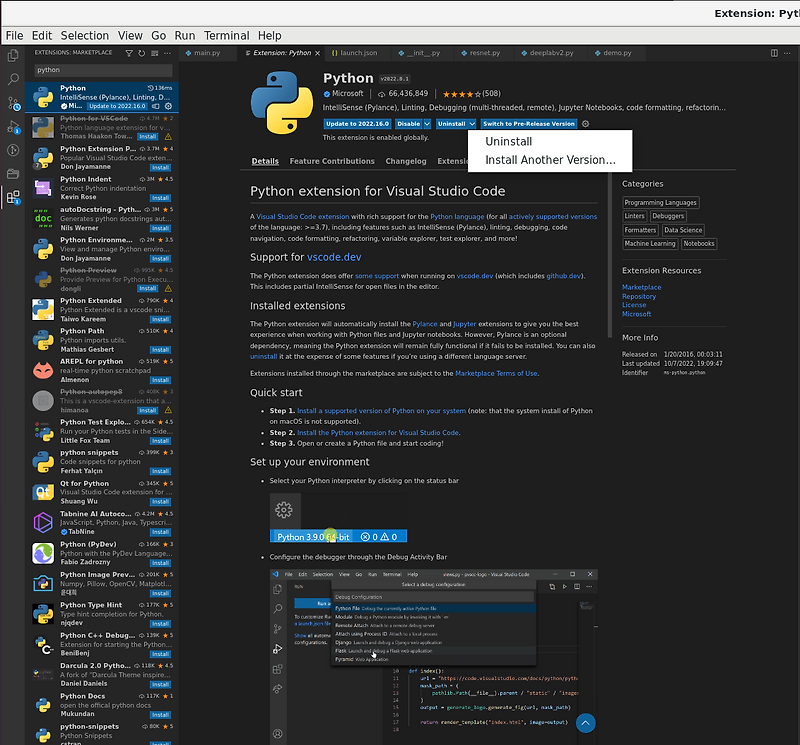Screen dimensions: 800x745
Task: Click the filter icon in Extensions Marketplace
Action: tap(129, 53)
